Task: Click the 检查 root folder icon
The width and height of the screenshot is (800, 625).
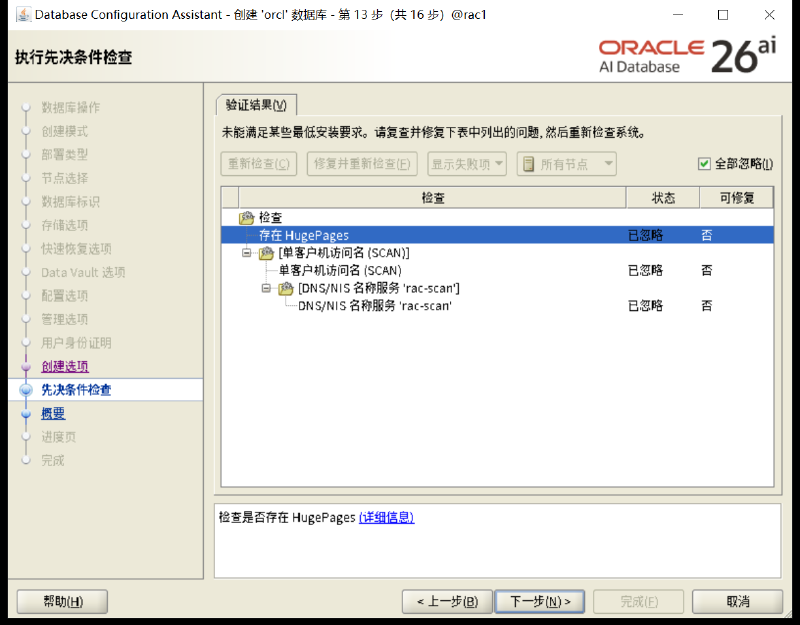Action: pos(246,218)
